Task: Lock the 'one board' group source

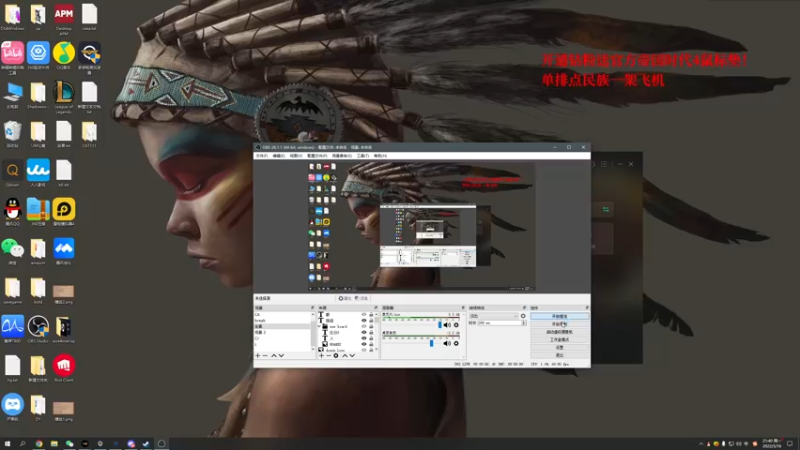Action: [x=371, y=327]
